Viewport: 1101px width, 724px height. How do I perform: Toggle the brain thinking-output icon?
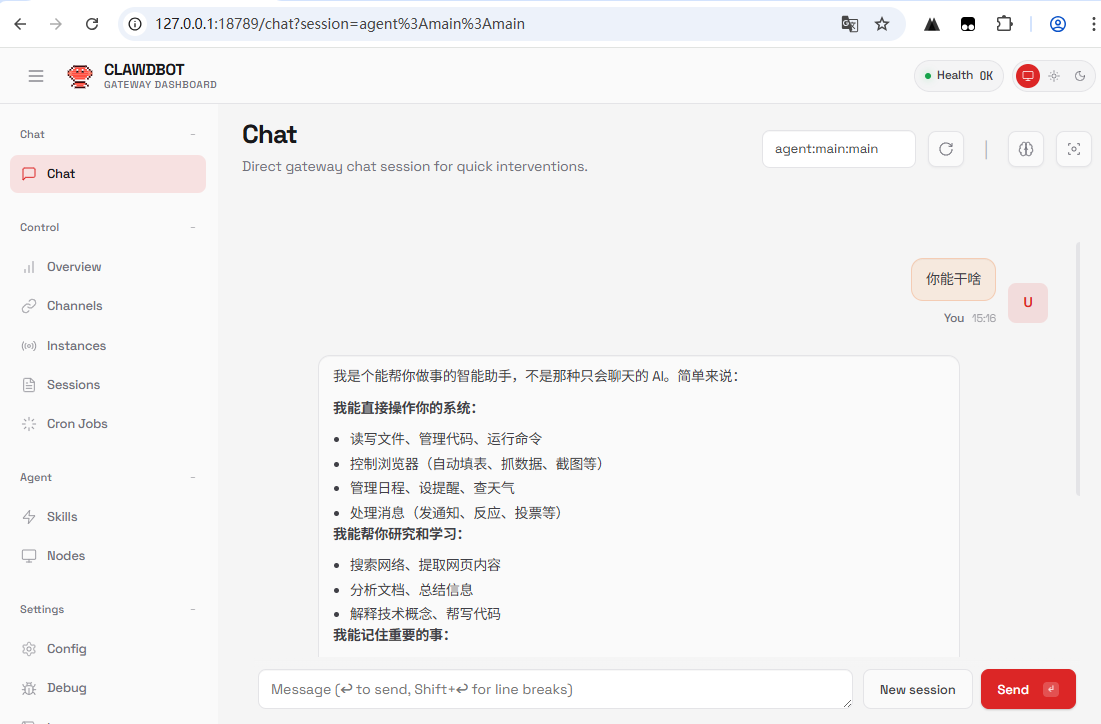tap(1025, 149)
